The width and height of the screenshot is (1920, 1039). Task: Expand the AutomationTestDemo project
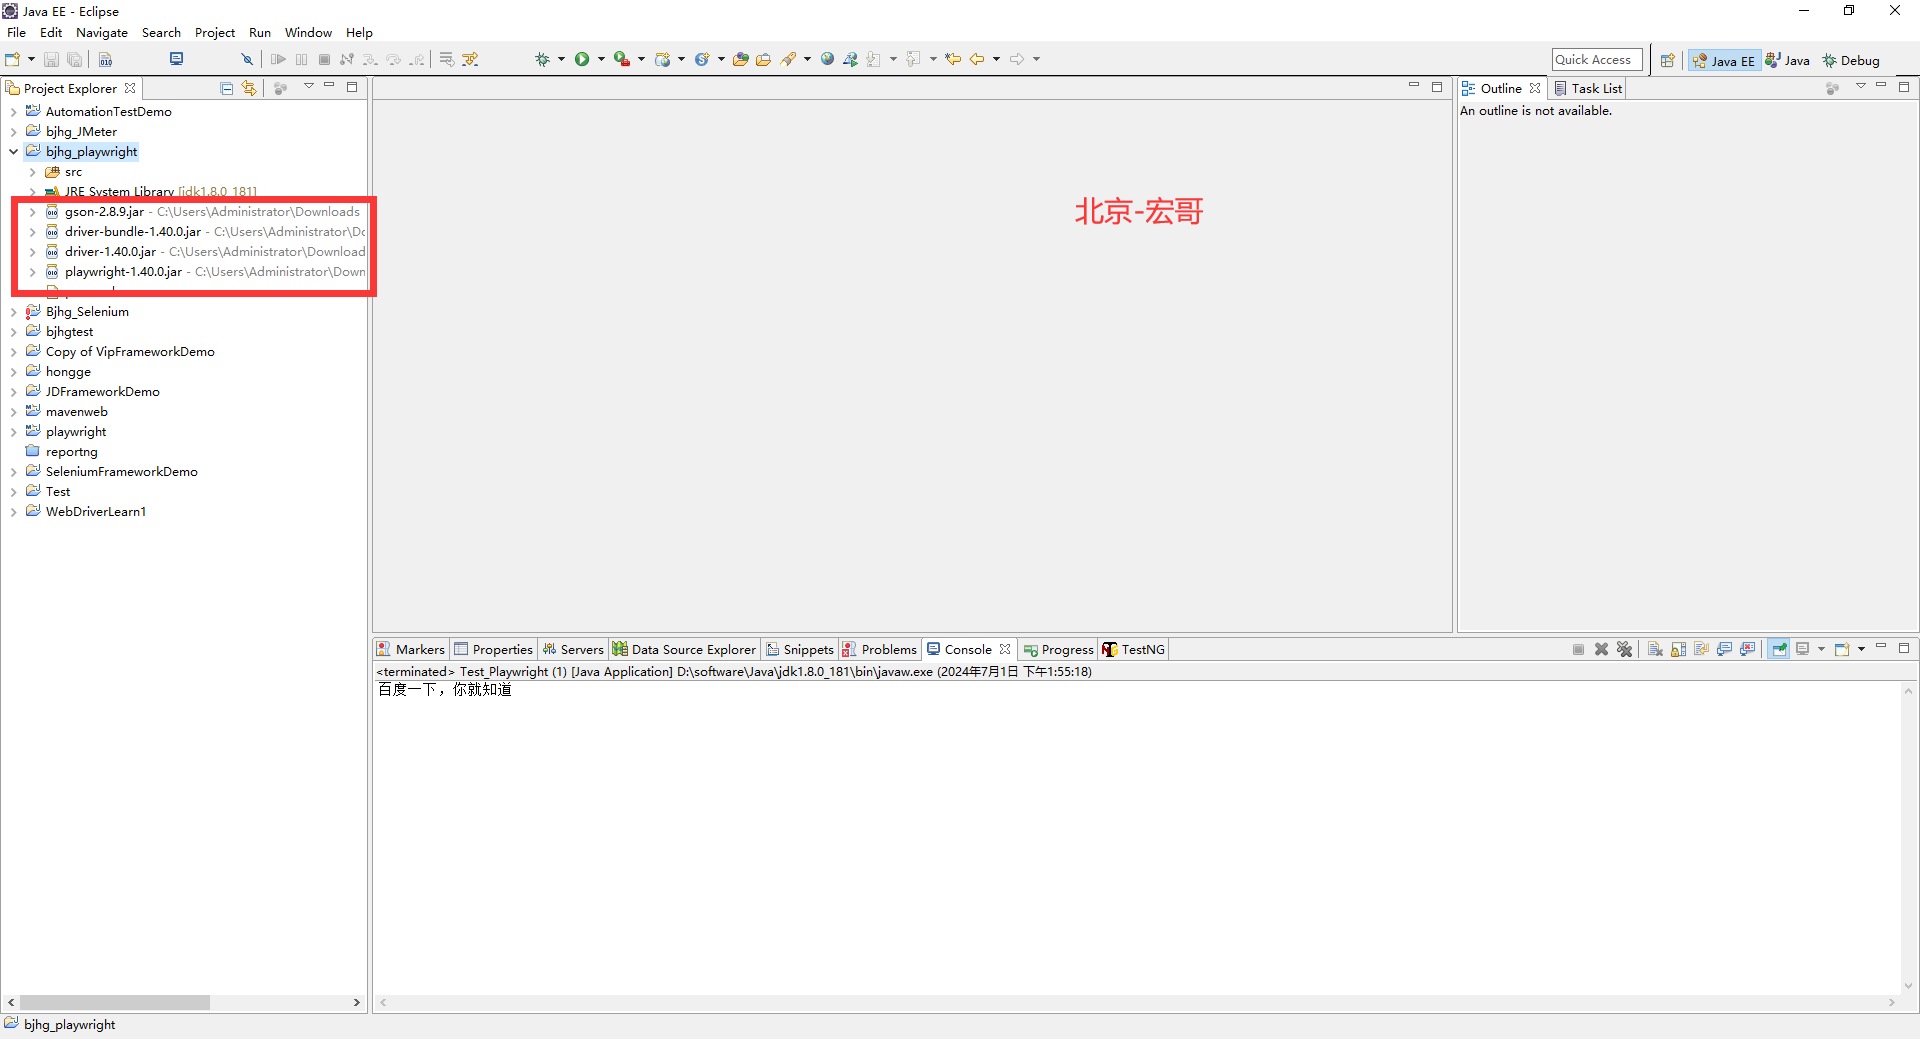click(14, 112)
